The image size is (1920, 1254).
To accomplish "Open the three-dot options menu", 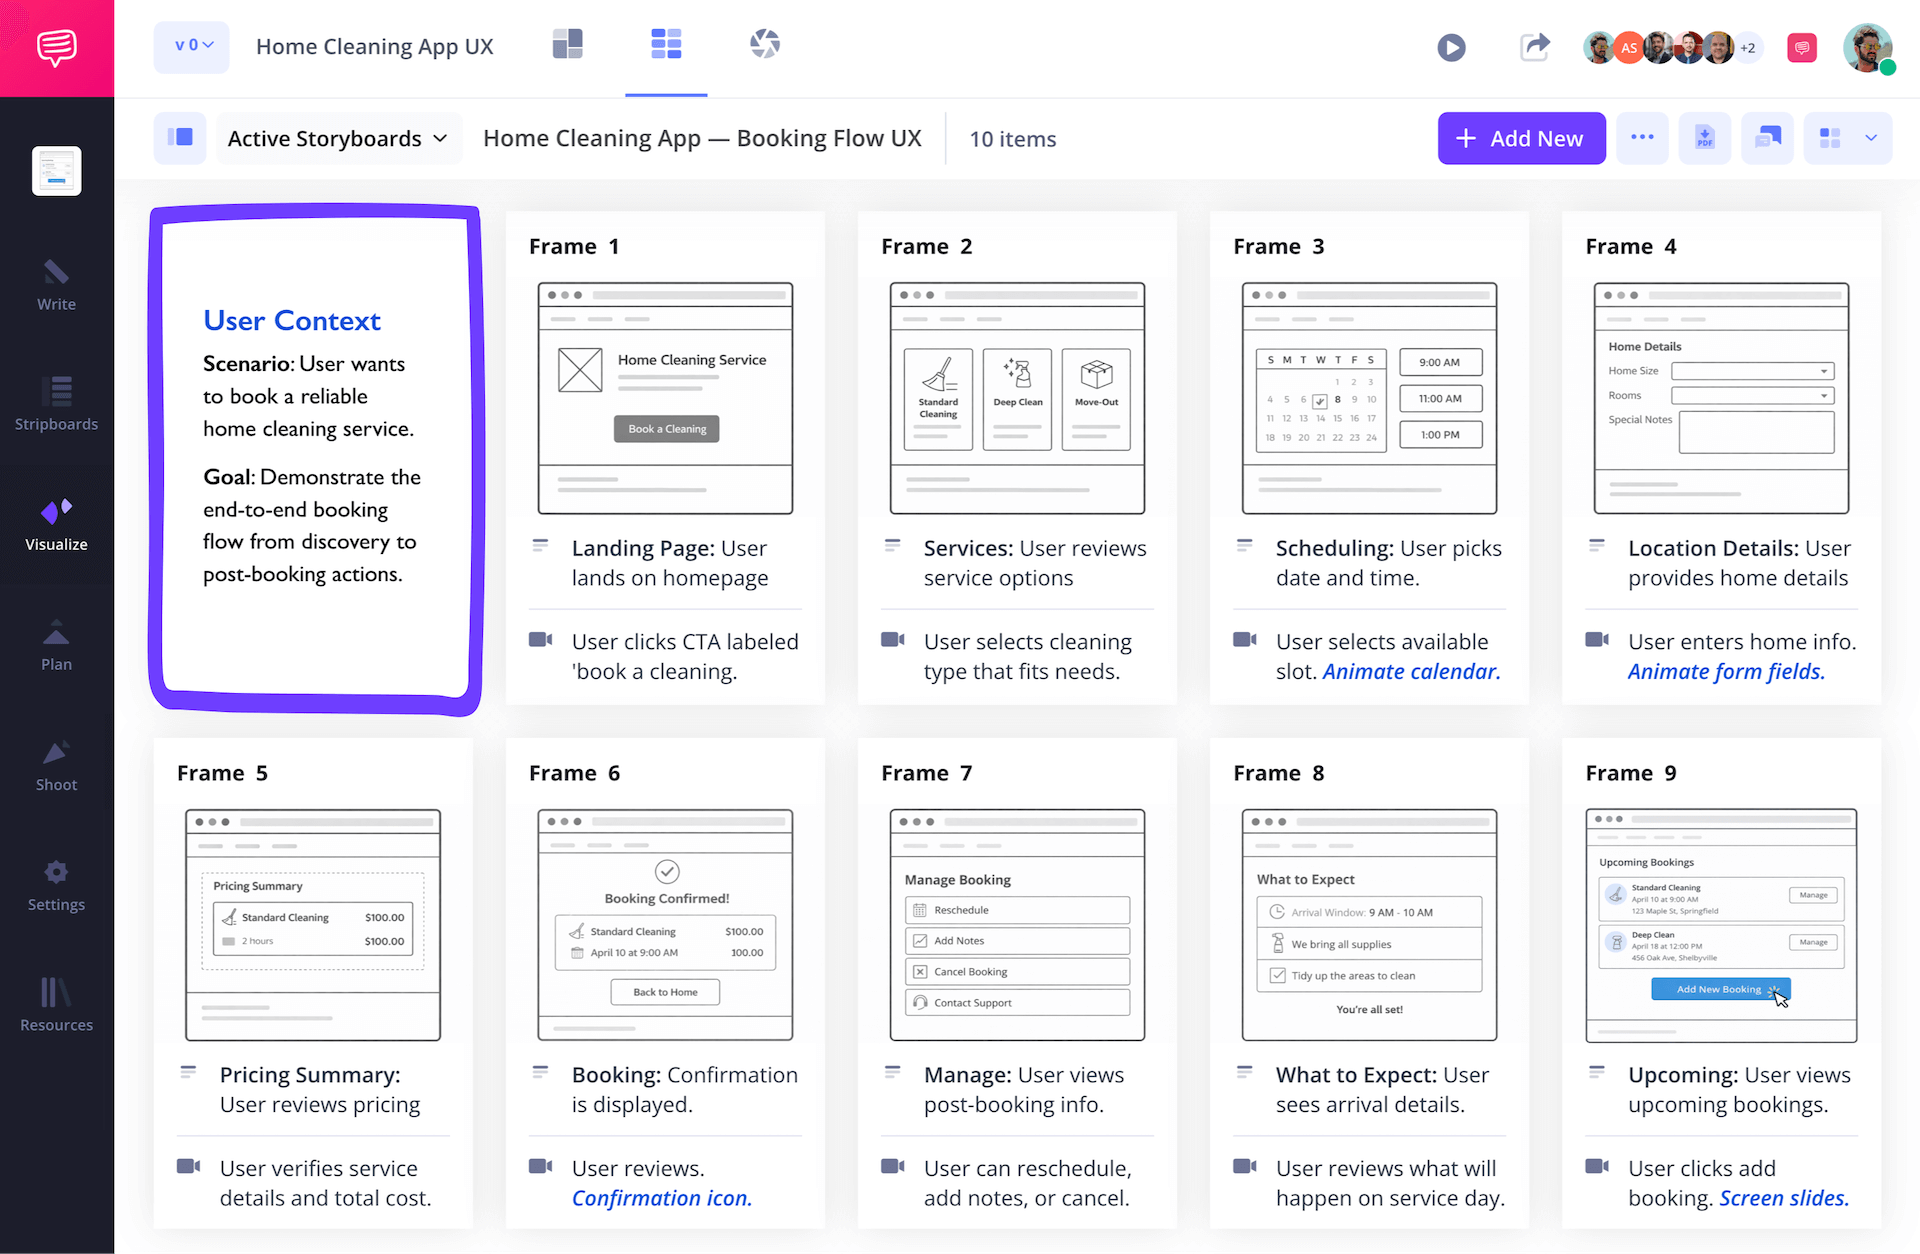I will pos(1642,138).
